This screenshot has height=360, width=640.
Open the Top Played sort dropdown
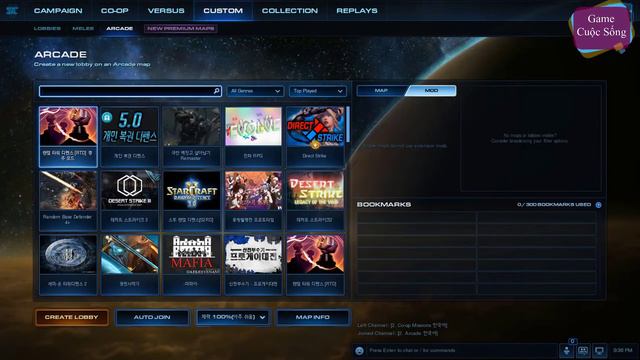(x=318, y=91)
